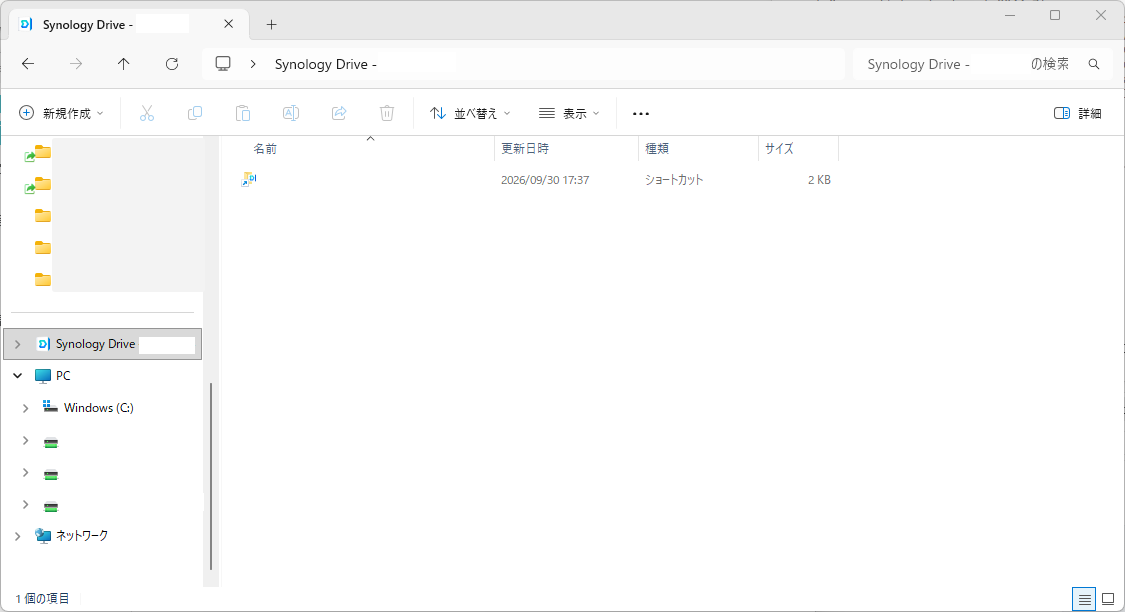Maximize the File Explorer window
Viewport: 1125px width, 612px height.
1055,15
